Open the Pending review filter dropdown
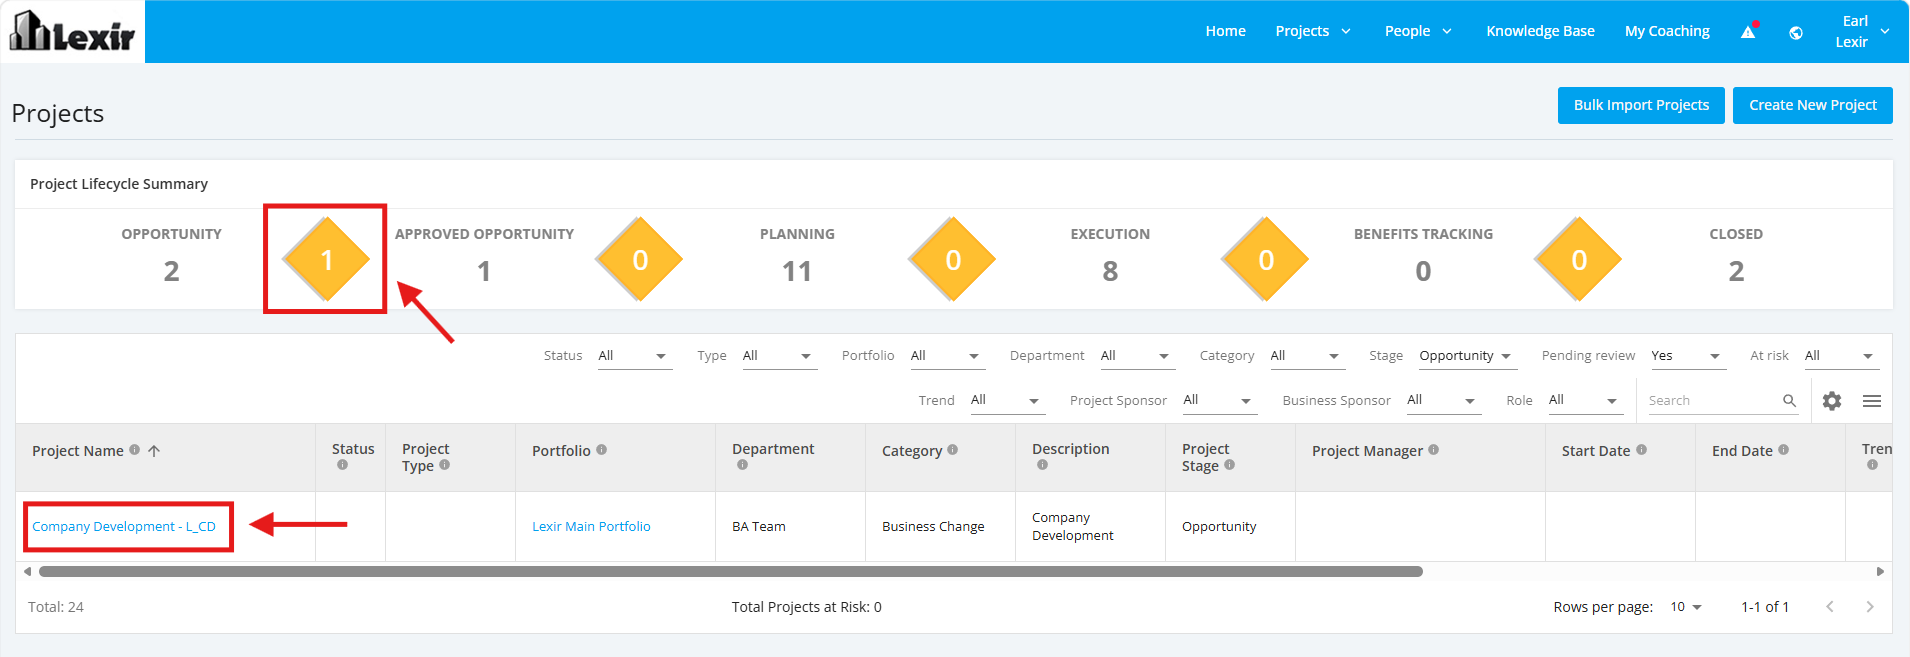This screenshot has width=1910, height=657. (1688, 356)
